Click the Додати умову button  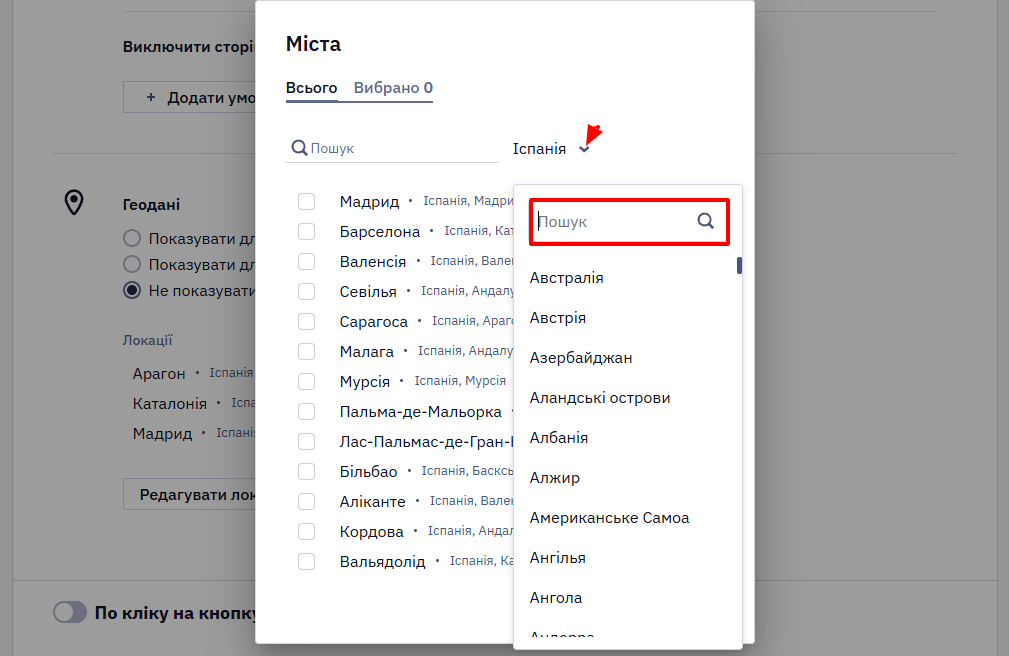click(x=190, y=97)
